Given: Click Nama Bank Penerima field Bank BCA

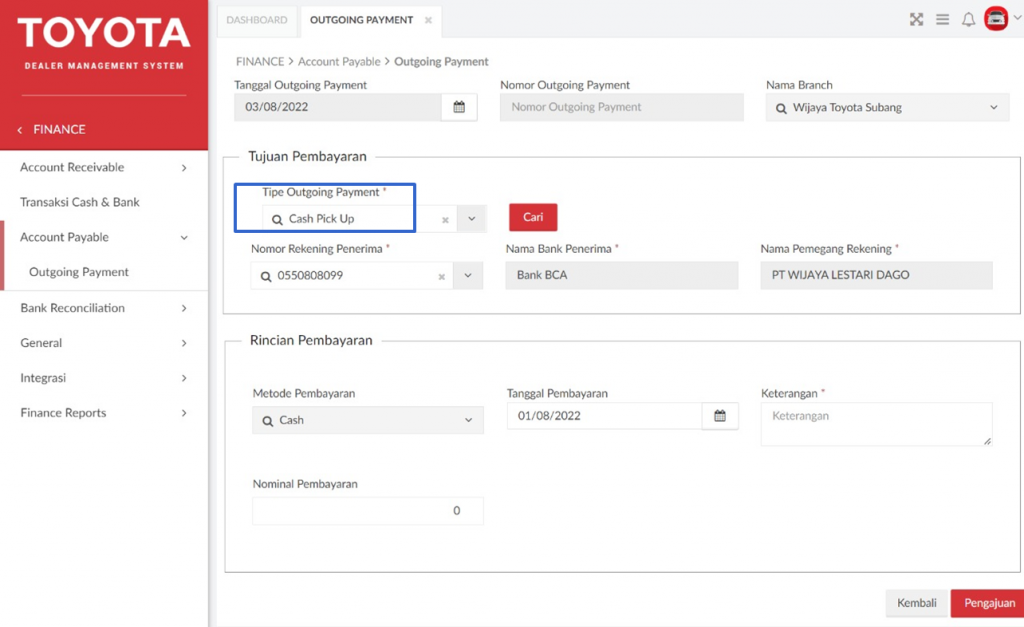Looking at the screenshot, I should tap(622, 275).
